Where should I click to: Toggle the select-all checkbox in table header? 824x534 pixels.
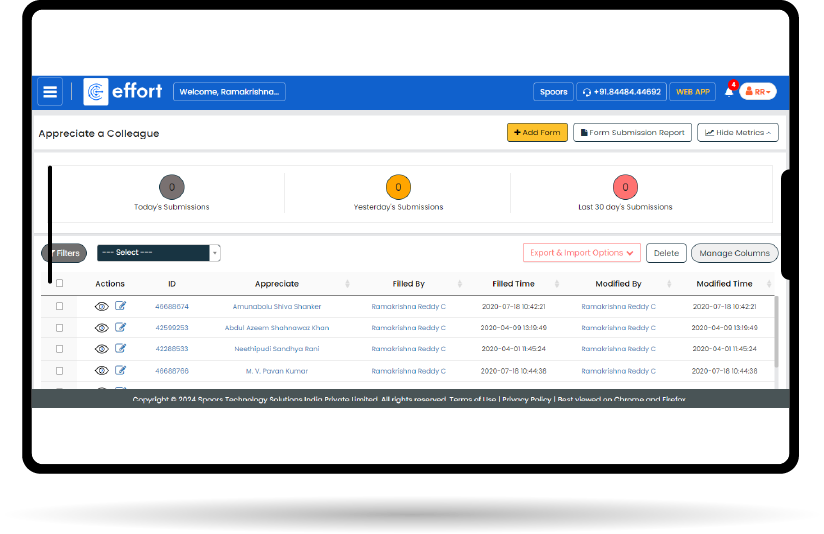coord(59,284)
